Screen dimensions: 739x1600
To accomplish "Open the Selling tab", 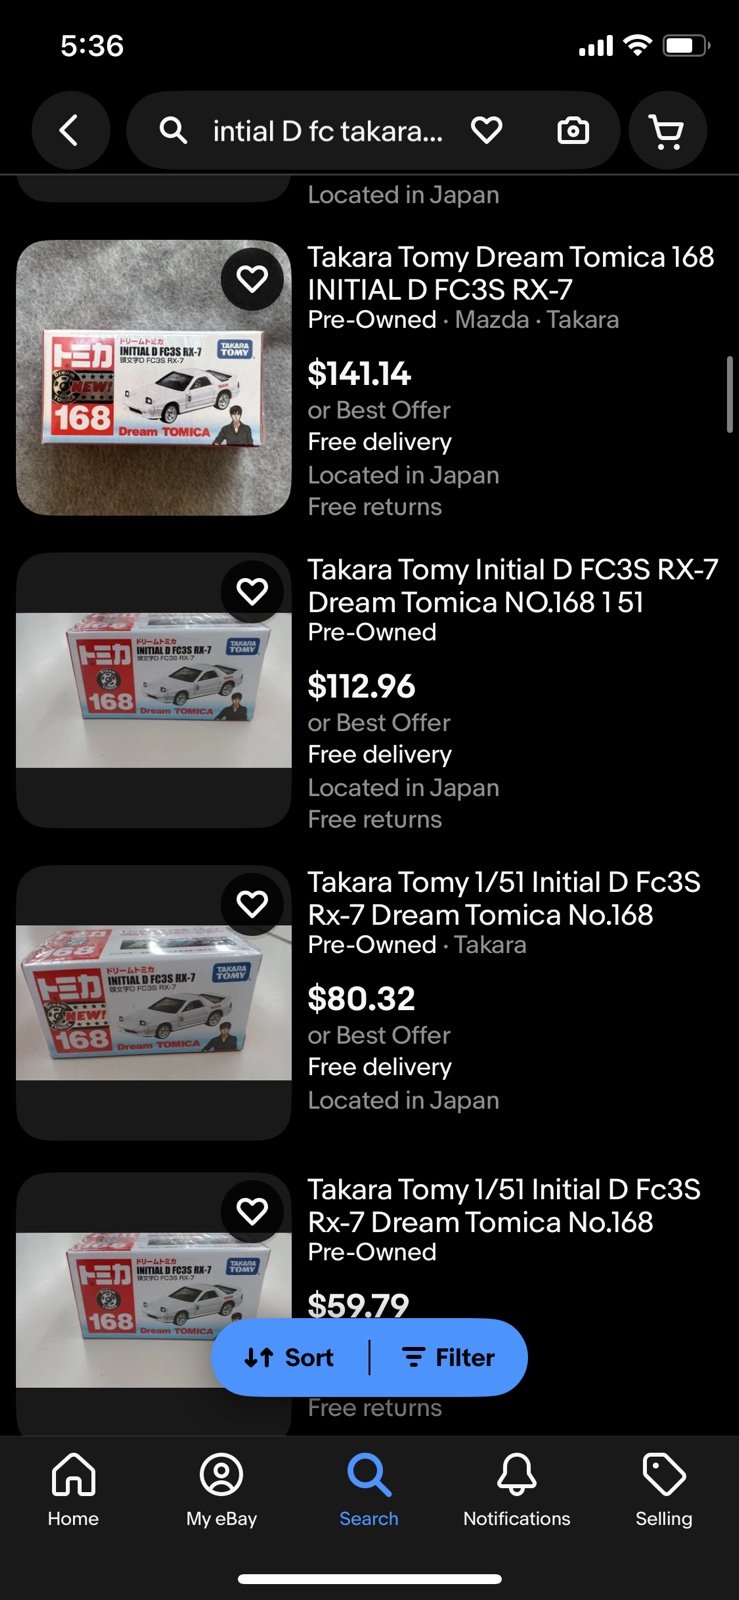I will pyautogui.click(x=663, y=1490).
